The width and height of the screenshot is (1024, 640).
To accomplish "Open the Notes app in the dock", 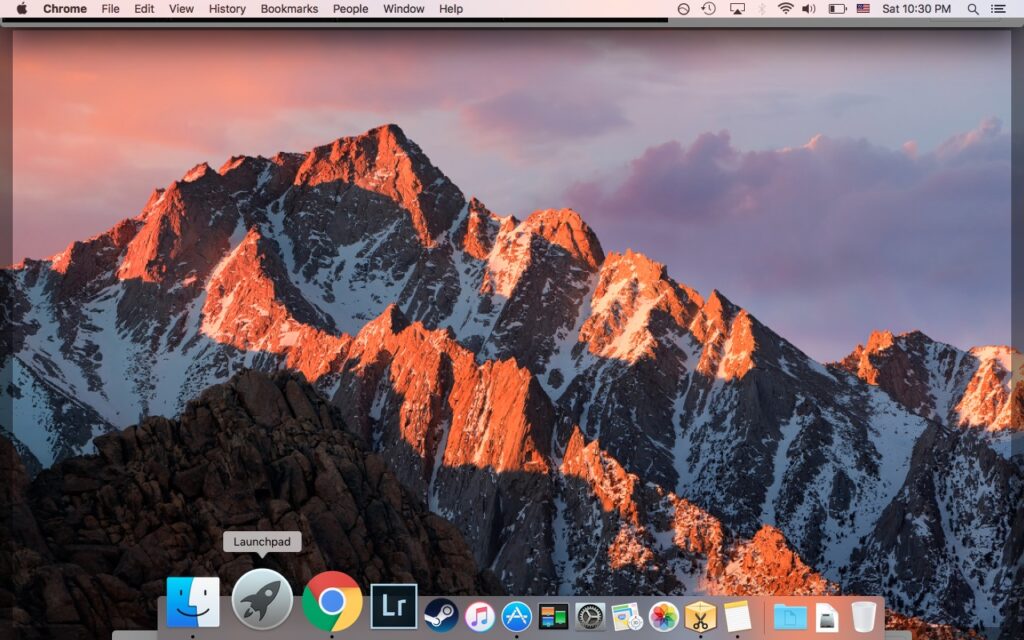I will [737, 616].
